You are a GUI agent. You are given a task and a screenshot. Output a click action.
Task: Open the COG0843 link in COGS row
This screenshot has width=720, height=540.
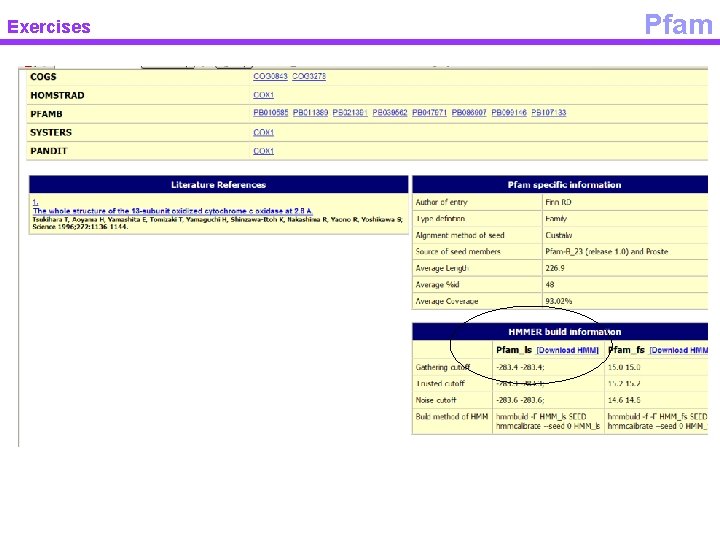[x=270, y=76]
